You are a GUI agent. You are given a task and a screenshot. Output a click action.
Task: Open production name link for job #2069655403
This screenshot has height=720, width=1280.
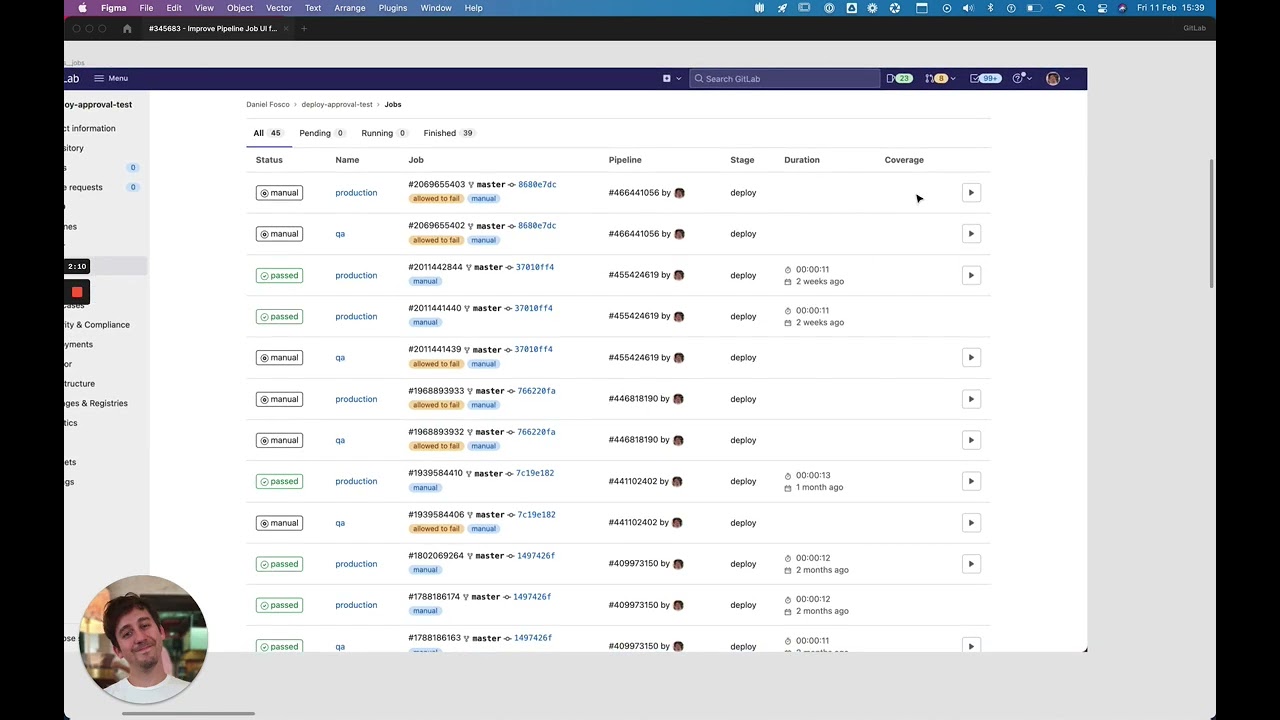click(356, 193)
